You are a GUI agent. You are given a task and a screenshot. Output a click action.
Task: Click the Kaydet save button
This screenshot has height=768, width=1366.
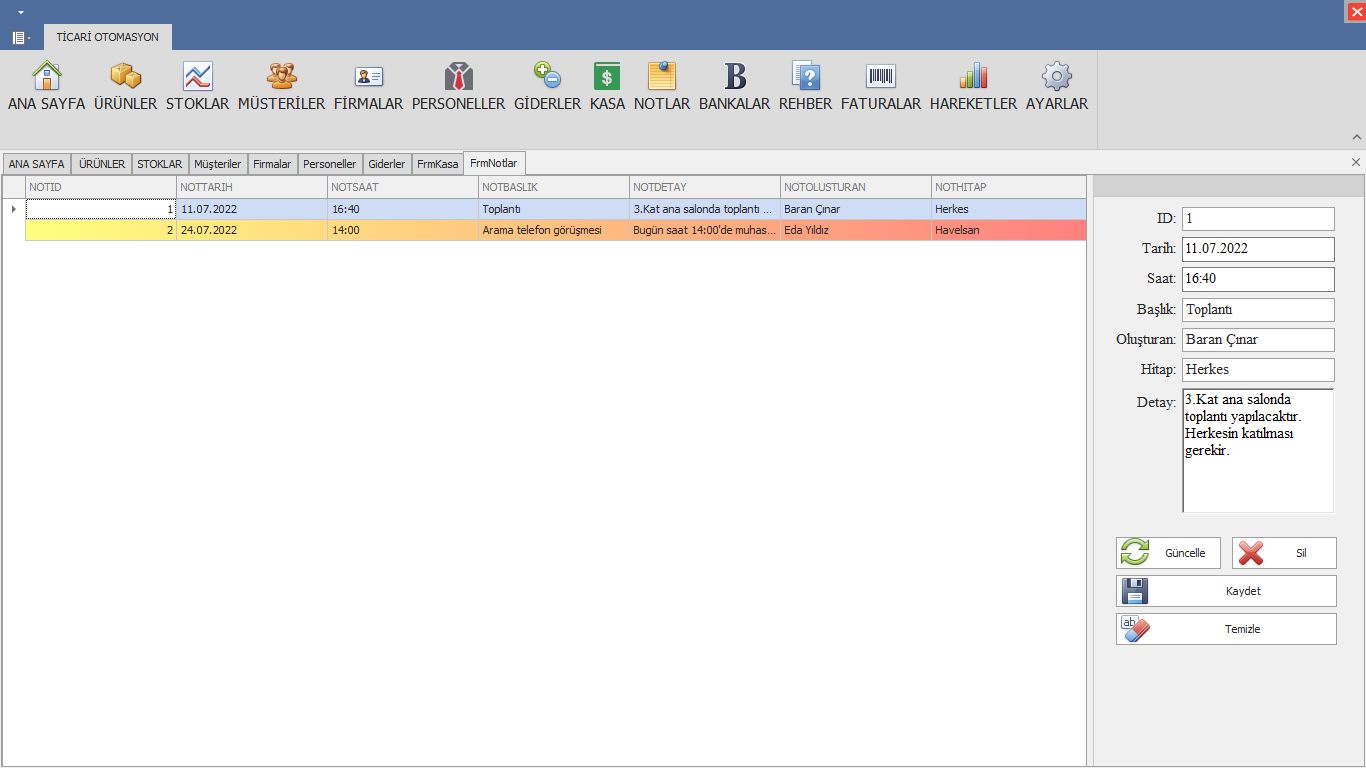[x=1226, y=591]
